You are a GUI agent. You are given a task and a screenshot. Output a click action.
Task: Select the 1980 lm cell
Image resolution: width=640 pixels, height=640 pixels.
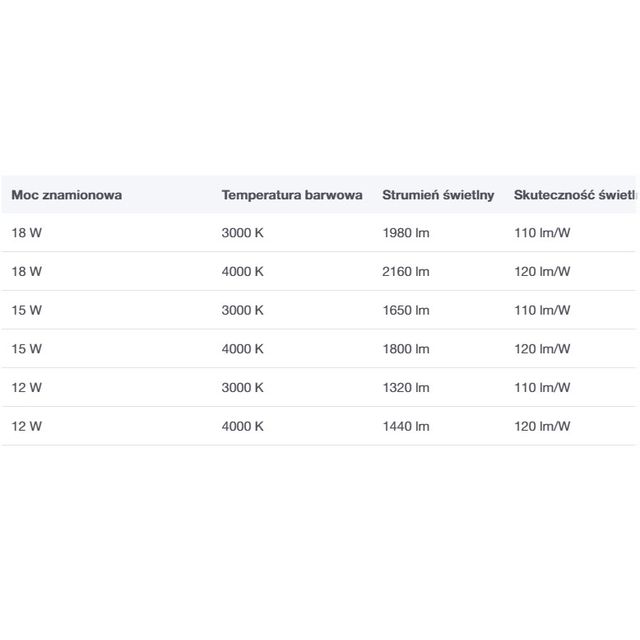tap(406, 233)
